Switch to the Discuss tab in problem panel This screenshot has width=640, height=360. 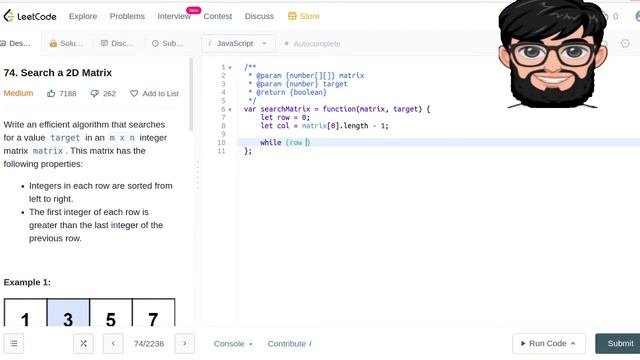point(117,43)
